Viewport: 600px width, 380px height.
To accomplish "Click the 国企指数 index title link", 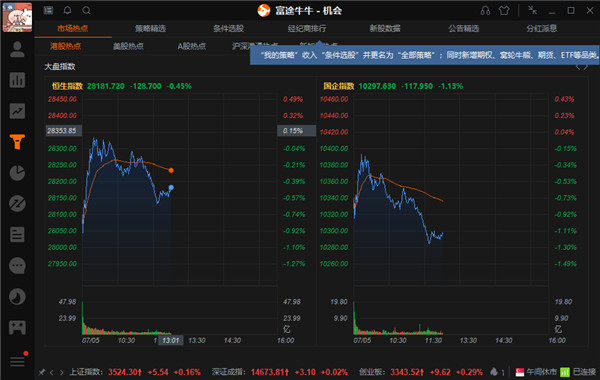I will (339, 86).
